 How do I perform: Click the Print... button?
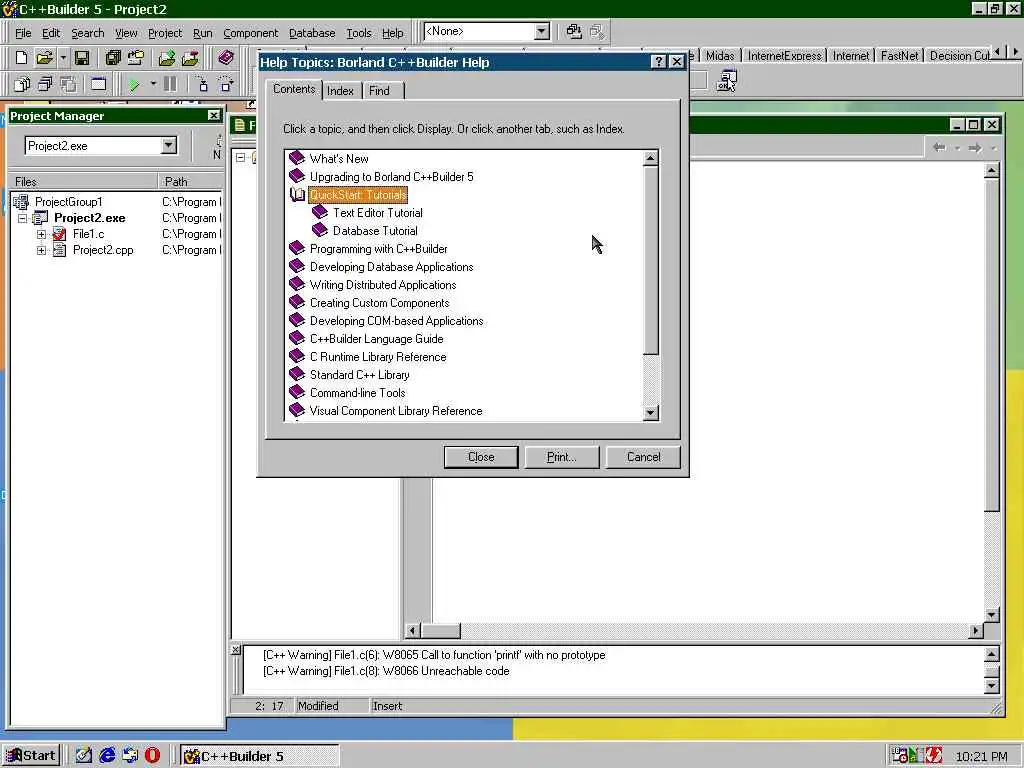(x=562, y=457)
